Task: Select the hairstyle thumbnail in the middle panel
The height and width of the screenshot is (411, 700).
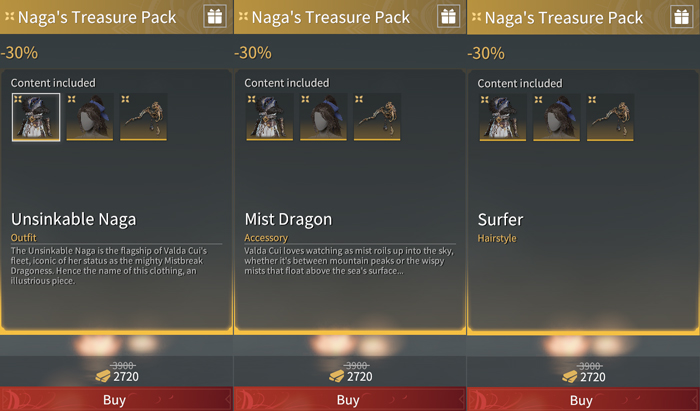Action: (x=323, y=117)
